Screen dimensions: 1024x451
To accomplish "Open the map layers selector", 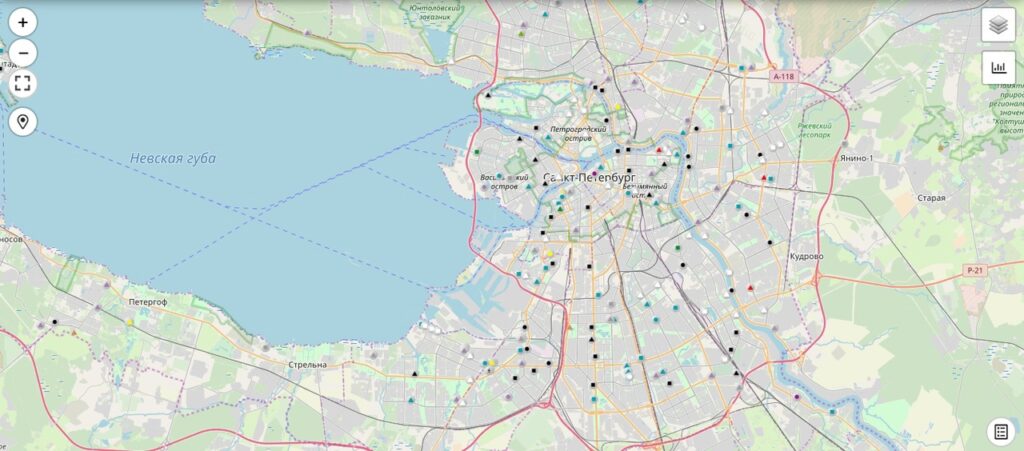I will pyautogui.click(x=998, y=25).
